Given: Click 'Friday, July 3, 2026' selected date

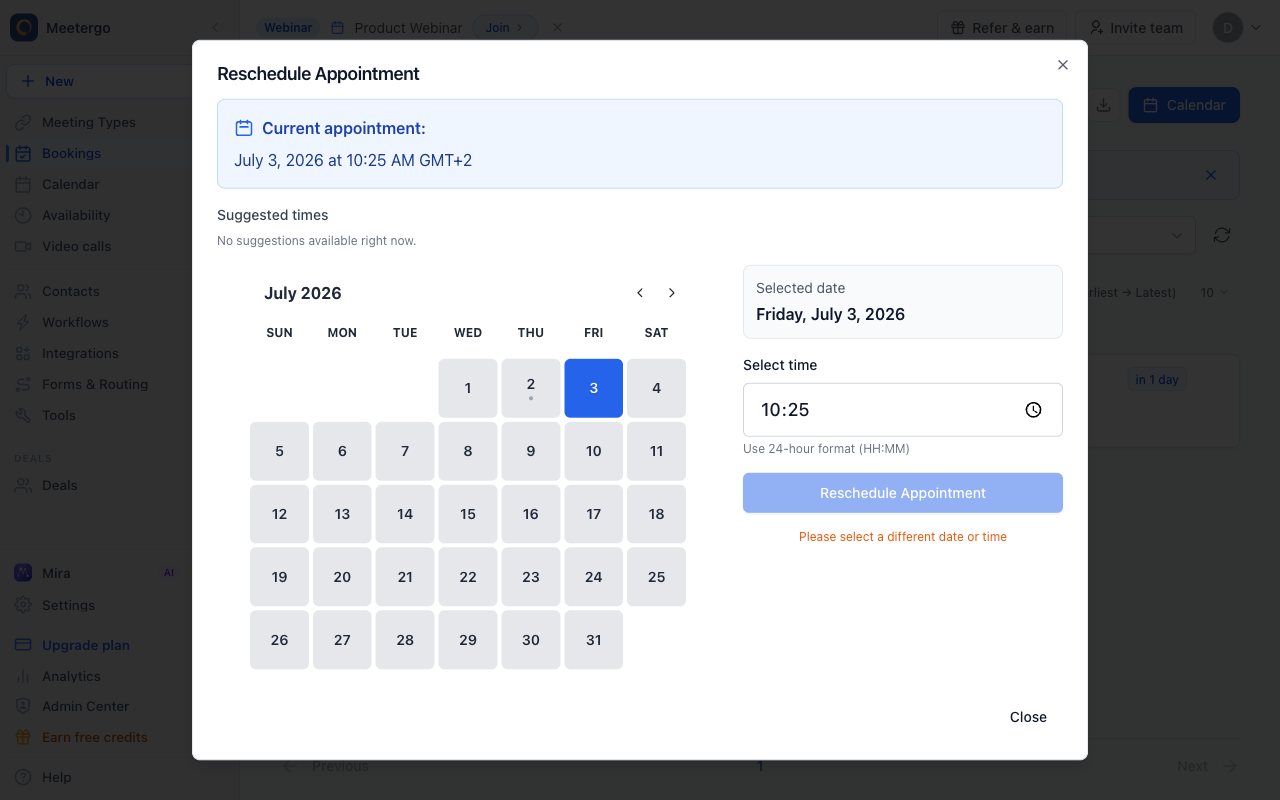Looking at the screenshot, I should click(830, 314).
